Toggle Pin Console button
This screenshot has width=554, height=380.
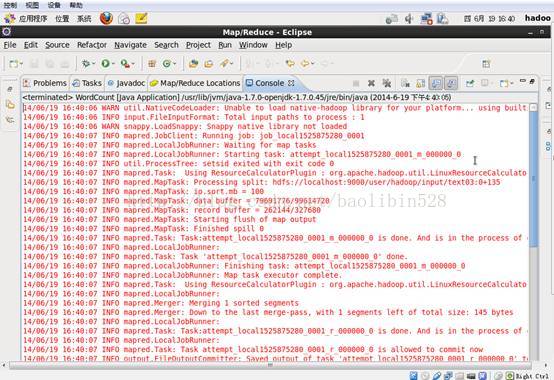click(470, 83)
